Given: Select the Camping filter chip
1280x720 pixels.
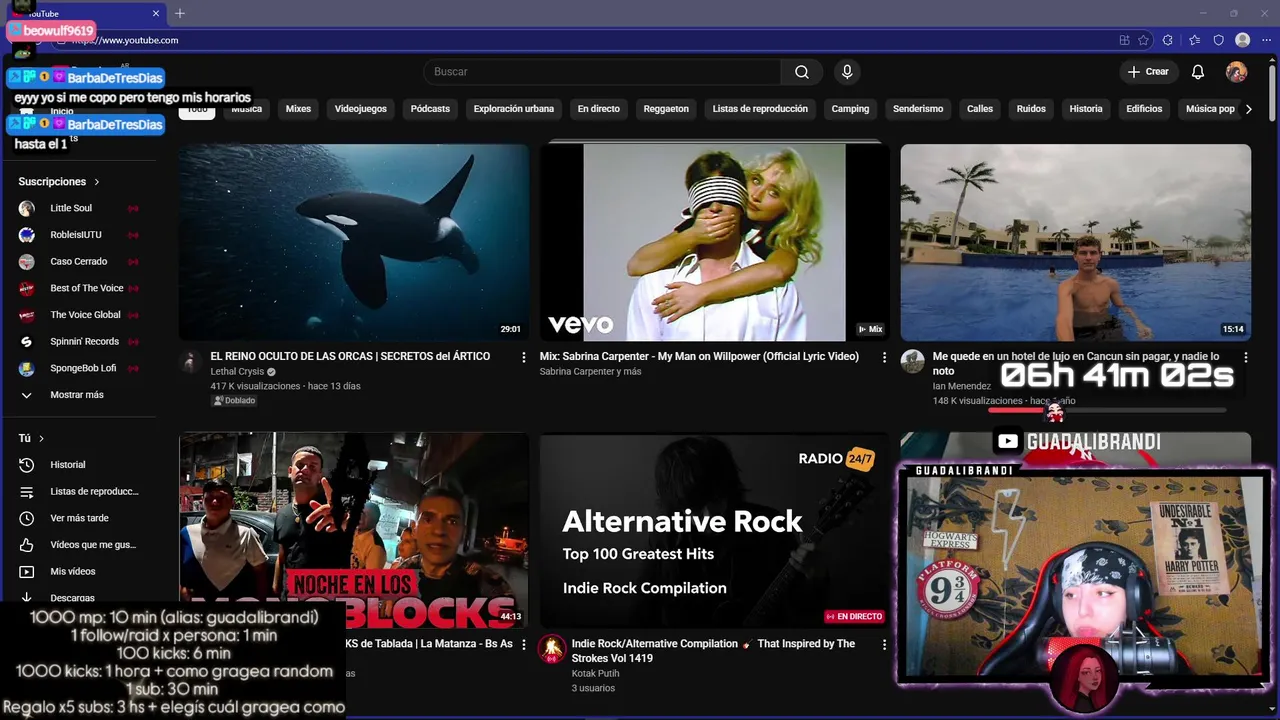Looking at the screenshot, I should tap(850, 109).
